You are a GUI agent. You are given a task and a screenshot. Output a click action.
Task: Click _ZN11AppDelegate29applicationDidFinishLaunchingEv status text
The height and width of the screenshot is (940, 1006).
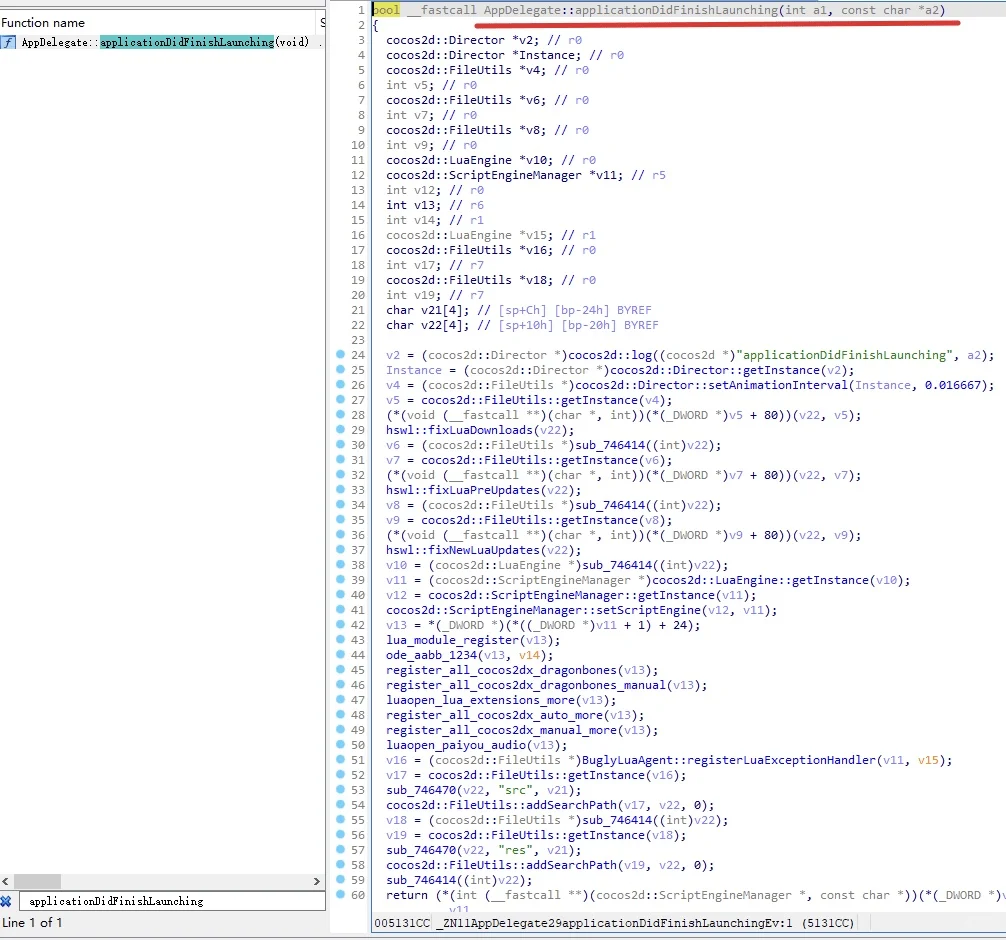[613, 923]
